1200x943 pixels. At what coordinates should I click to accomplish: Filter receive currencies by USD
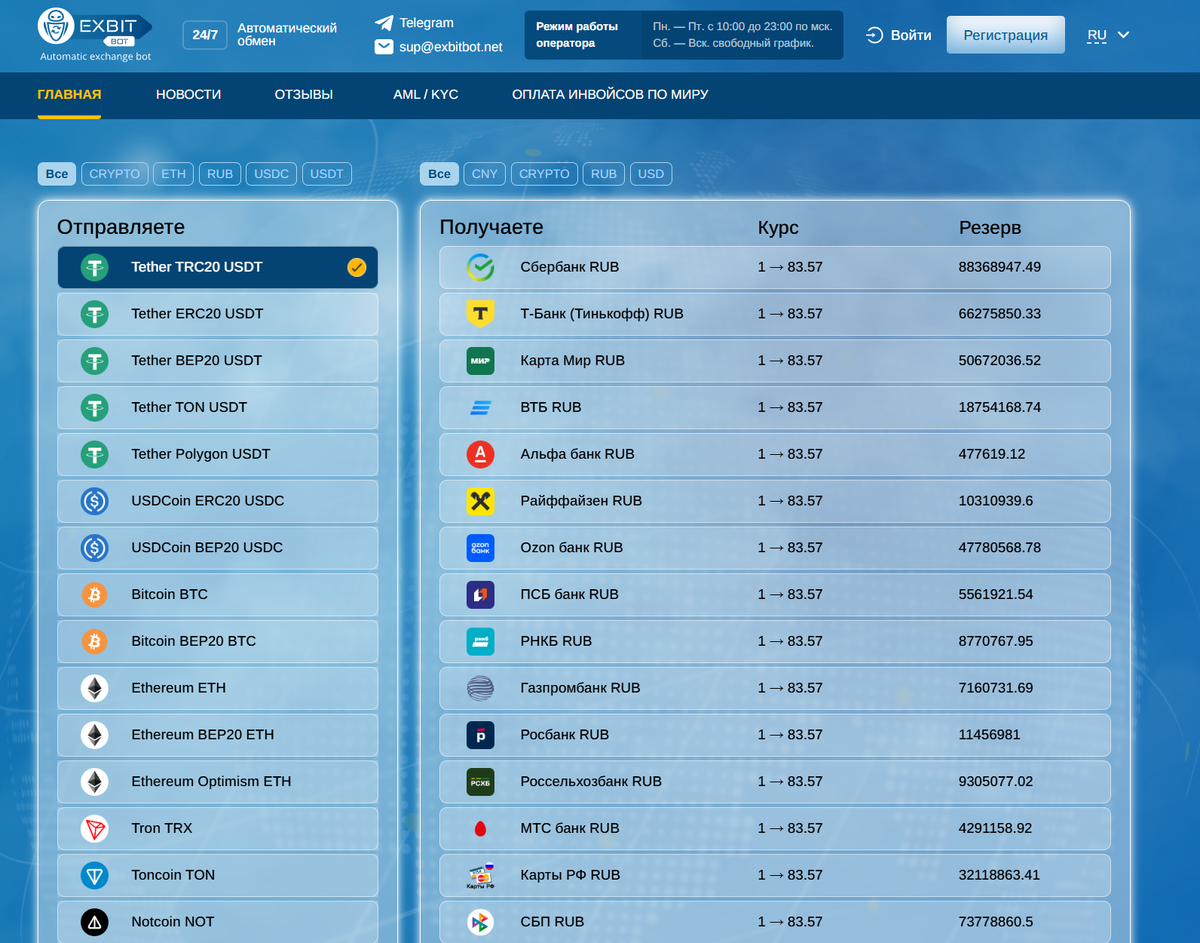point(651,174)
